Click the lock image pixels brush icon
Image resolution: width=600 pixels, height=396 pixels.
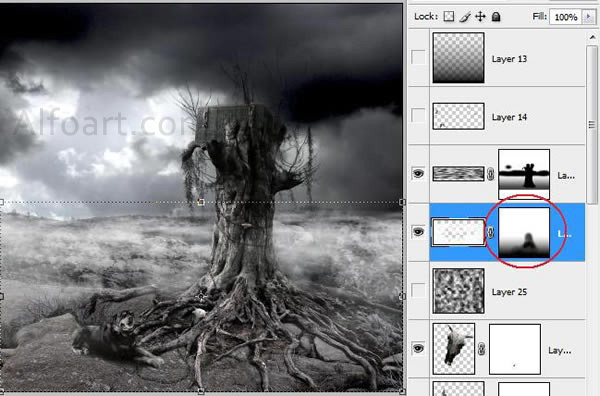[465, 17]
